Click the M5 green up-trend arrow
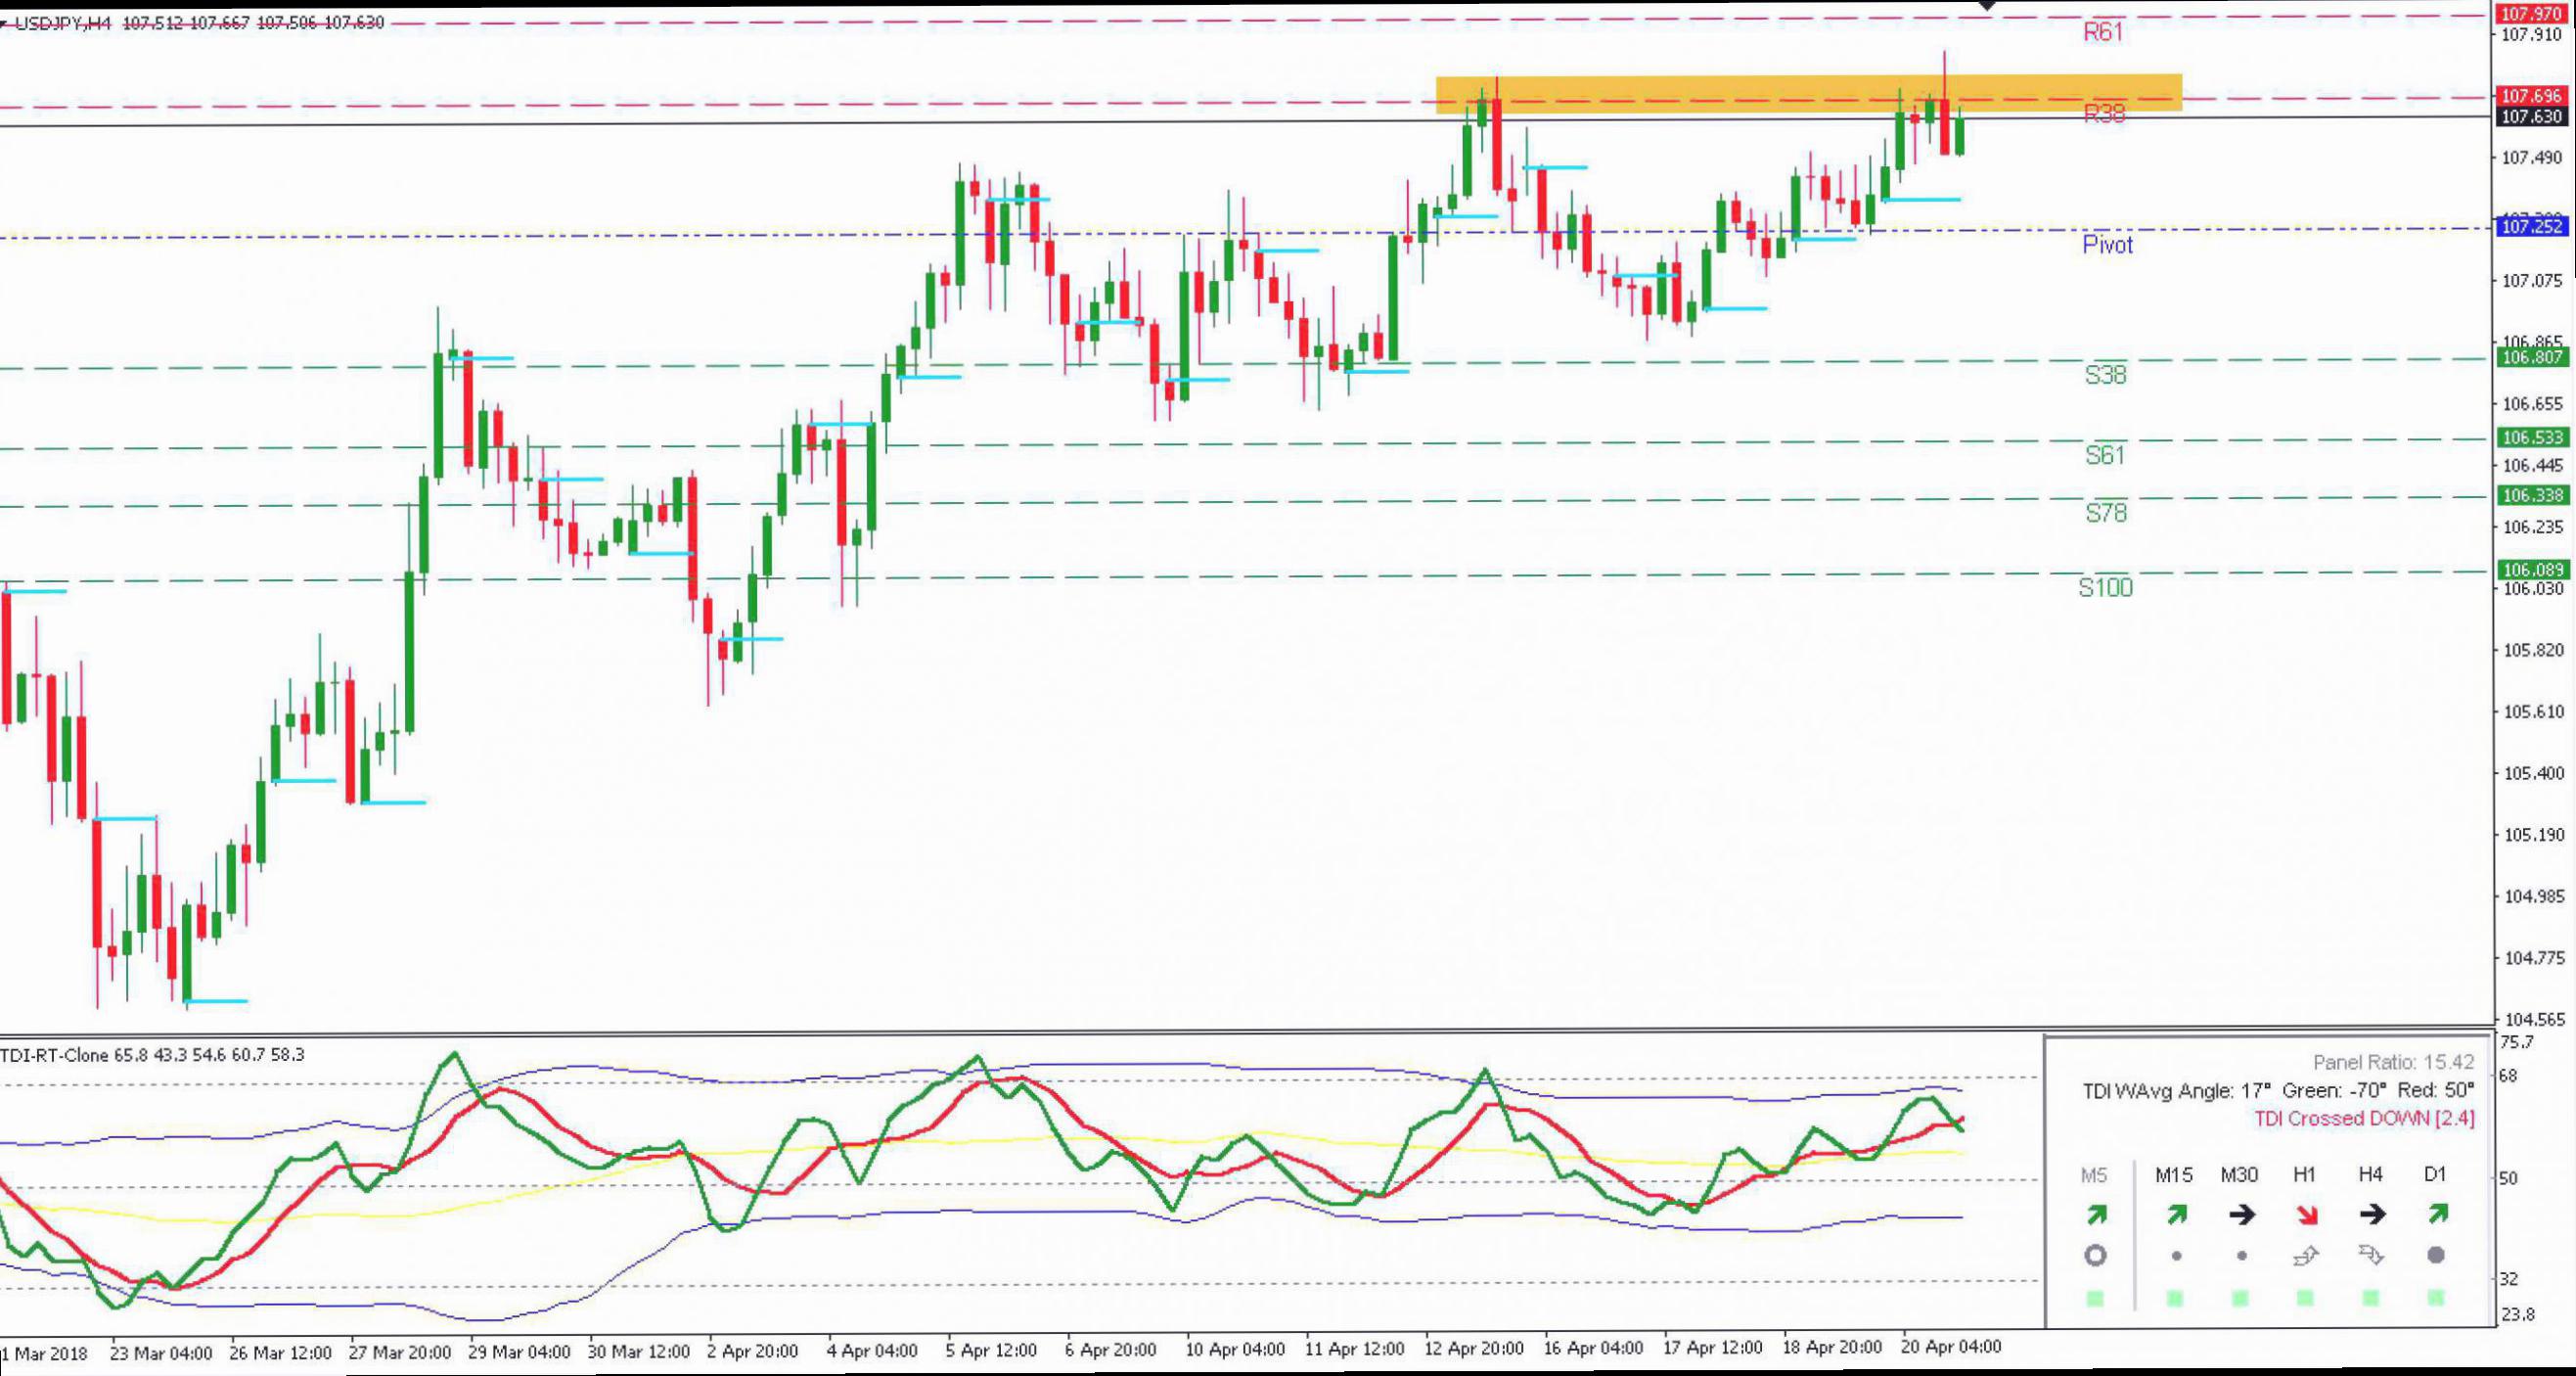This screenshot has width=2576, height=1376. (2096, 1215)
